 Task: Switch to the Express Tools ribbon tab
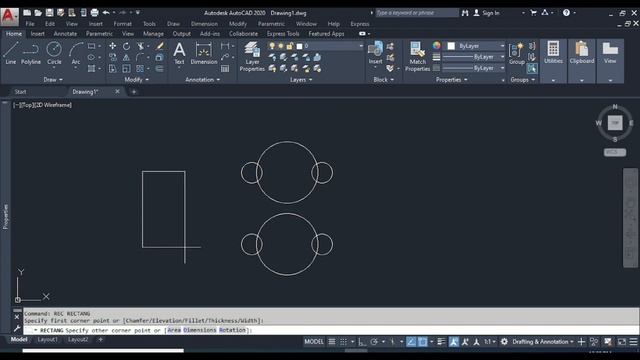[x=283, y=34]
